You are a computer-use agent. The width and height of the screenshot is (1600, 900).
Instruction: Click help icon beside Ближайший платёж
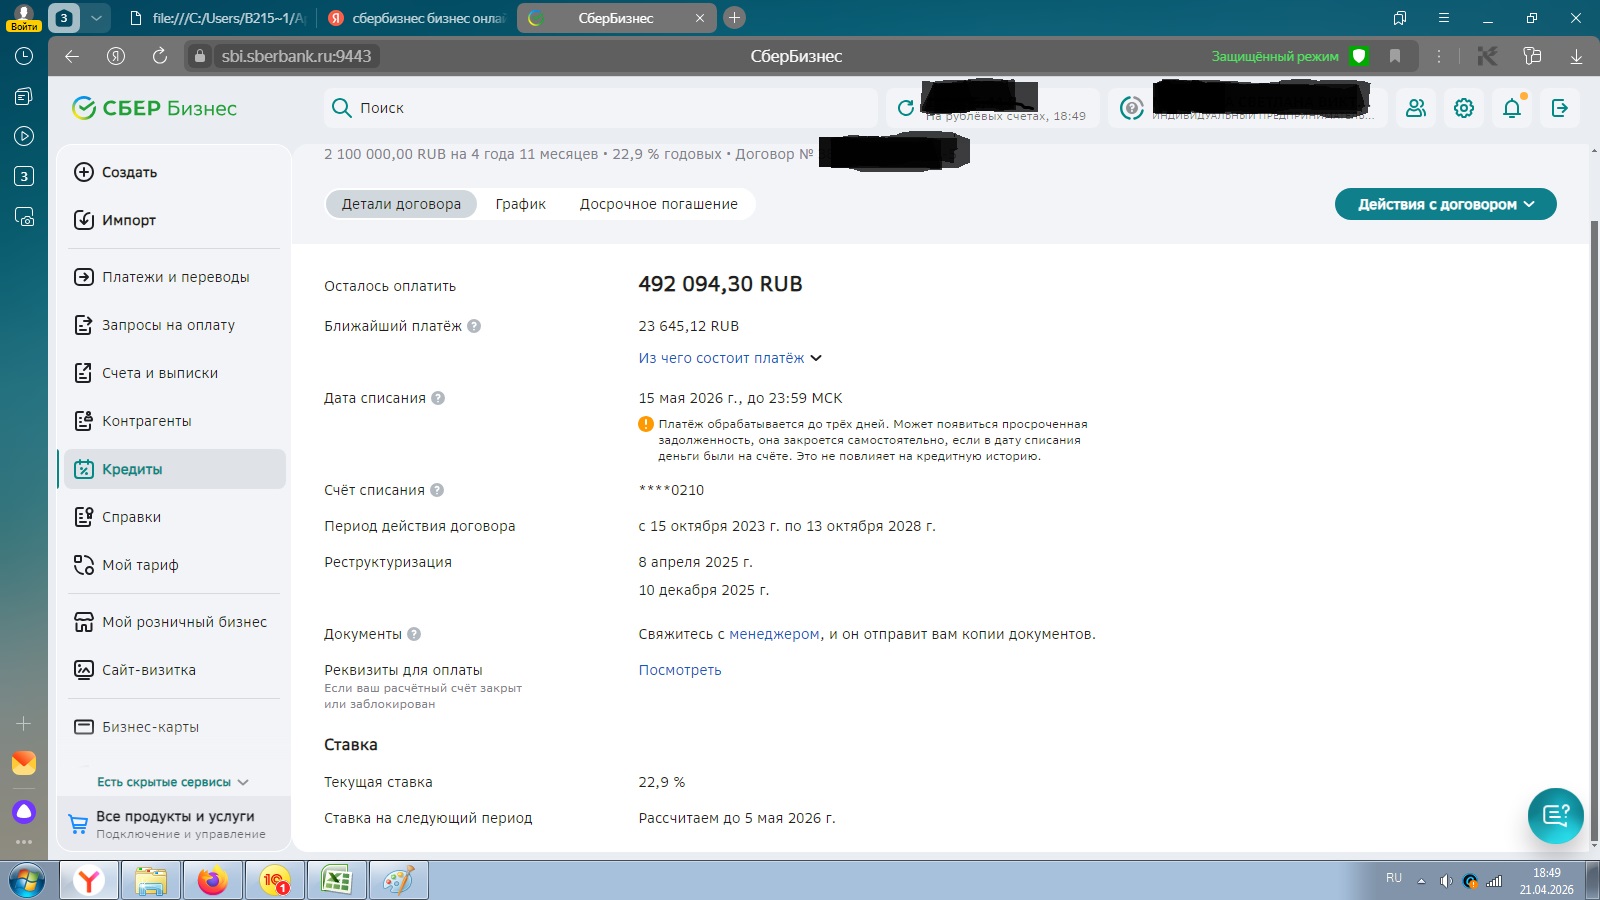coord(474,326)
